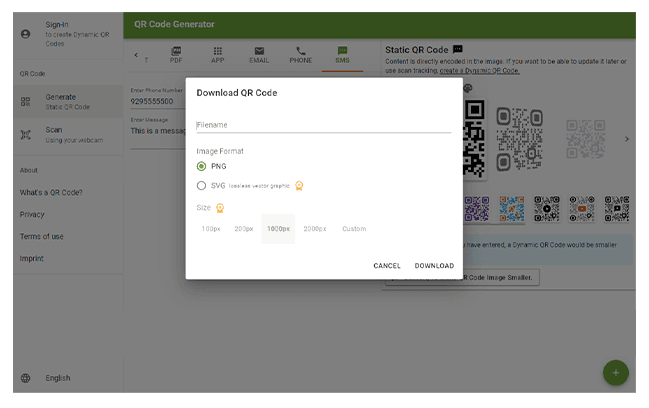Click the color palette icon above QR preview

pyautogui.click(x=468, y=88)
